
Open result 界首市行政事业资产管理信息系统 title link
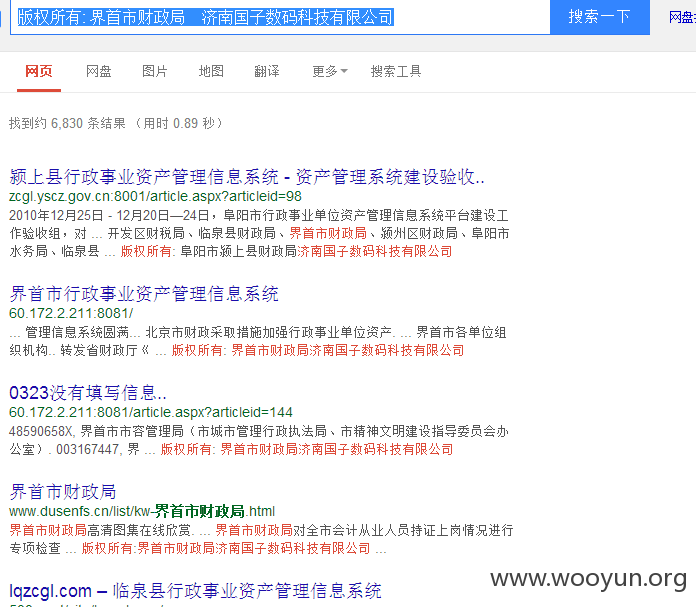click(x=144, y=294)
